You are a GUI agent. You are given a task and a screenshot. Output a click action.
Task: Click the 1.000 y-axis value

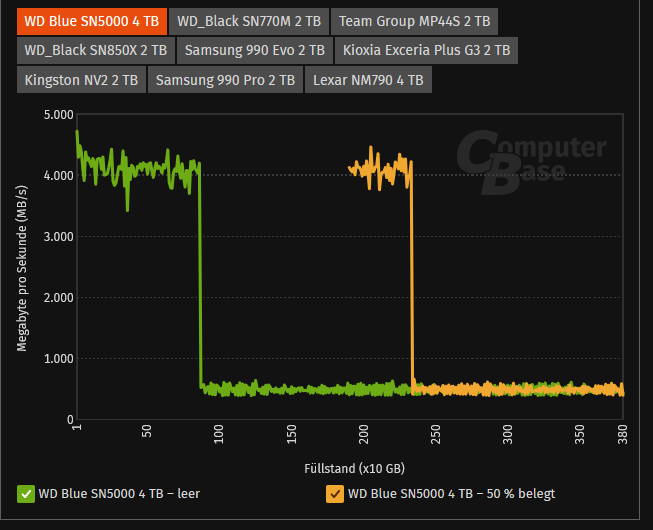tap(59, 359)
